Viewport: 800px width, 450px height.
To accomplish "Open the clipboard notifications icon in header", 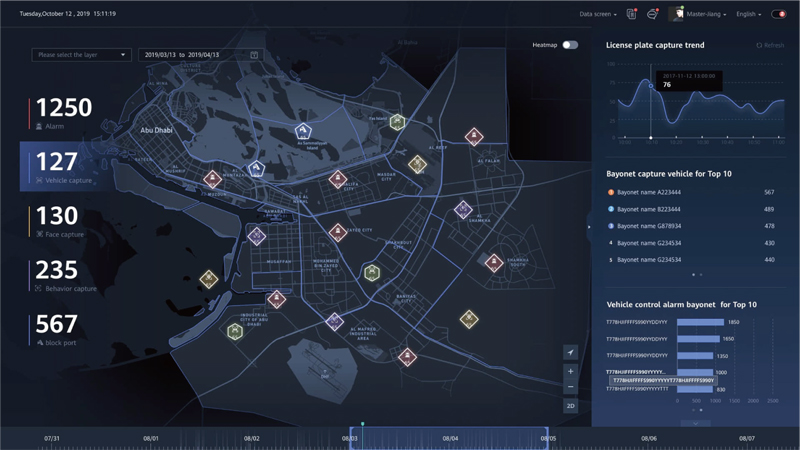I will (x=631, y=14).
